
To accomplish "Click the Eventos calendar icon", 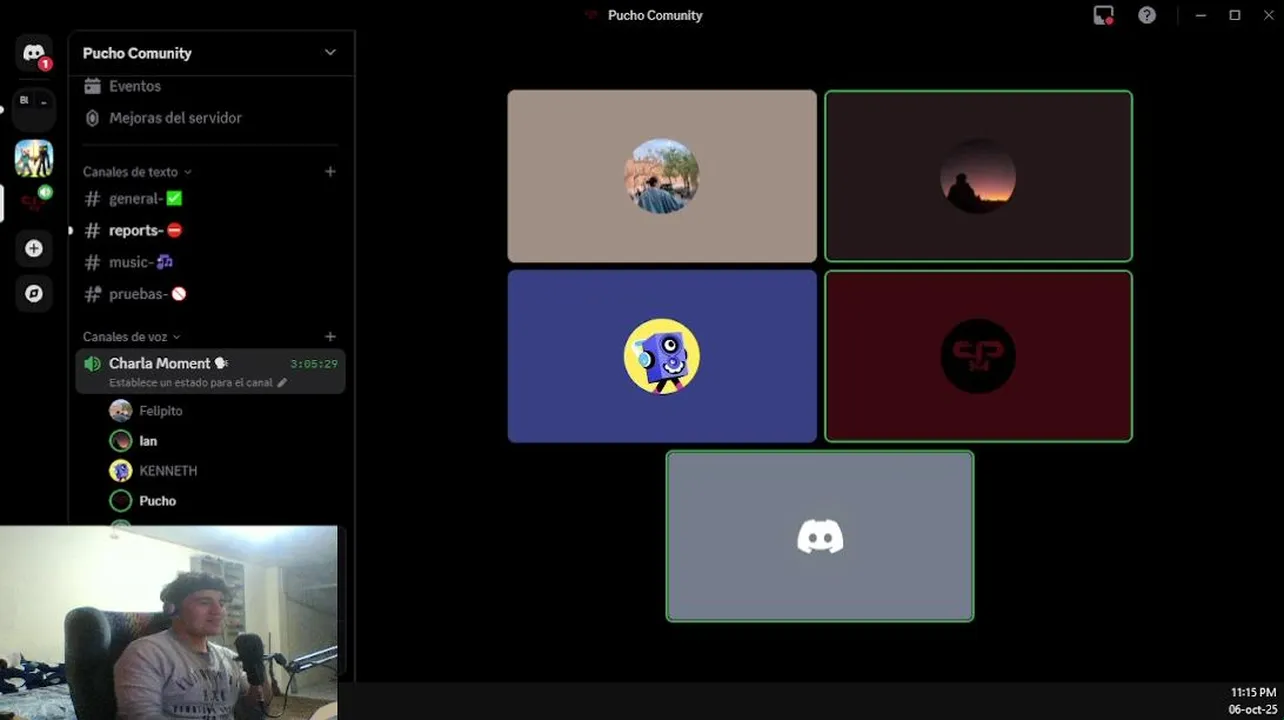I will coord(92,86).
